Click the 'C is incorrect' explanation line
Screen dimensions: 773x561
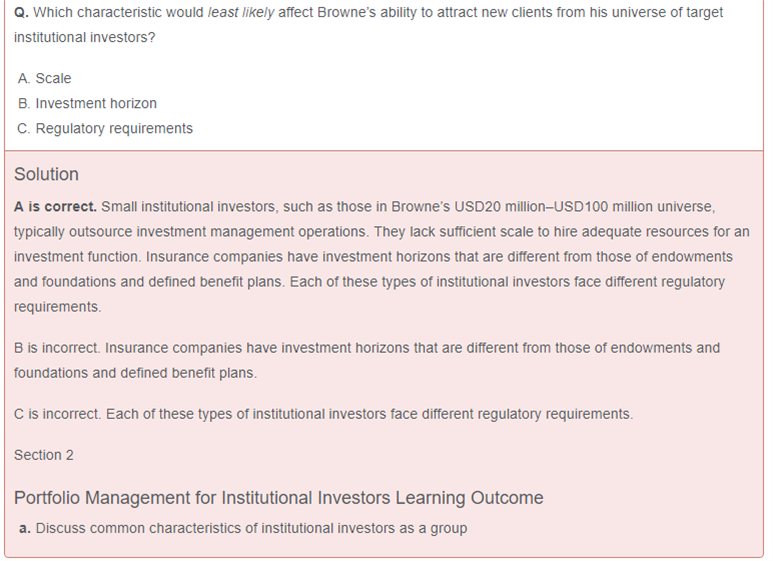[323, 414]
